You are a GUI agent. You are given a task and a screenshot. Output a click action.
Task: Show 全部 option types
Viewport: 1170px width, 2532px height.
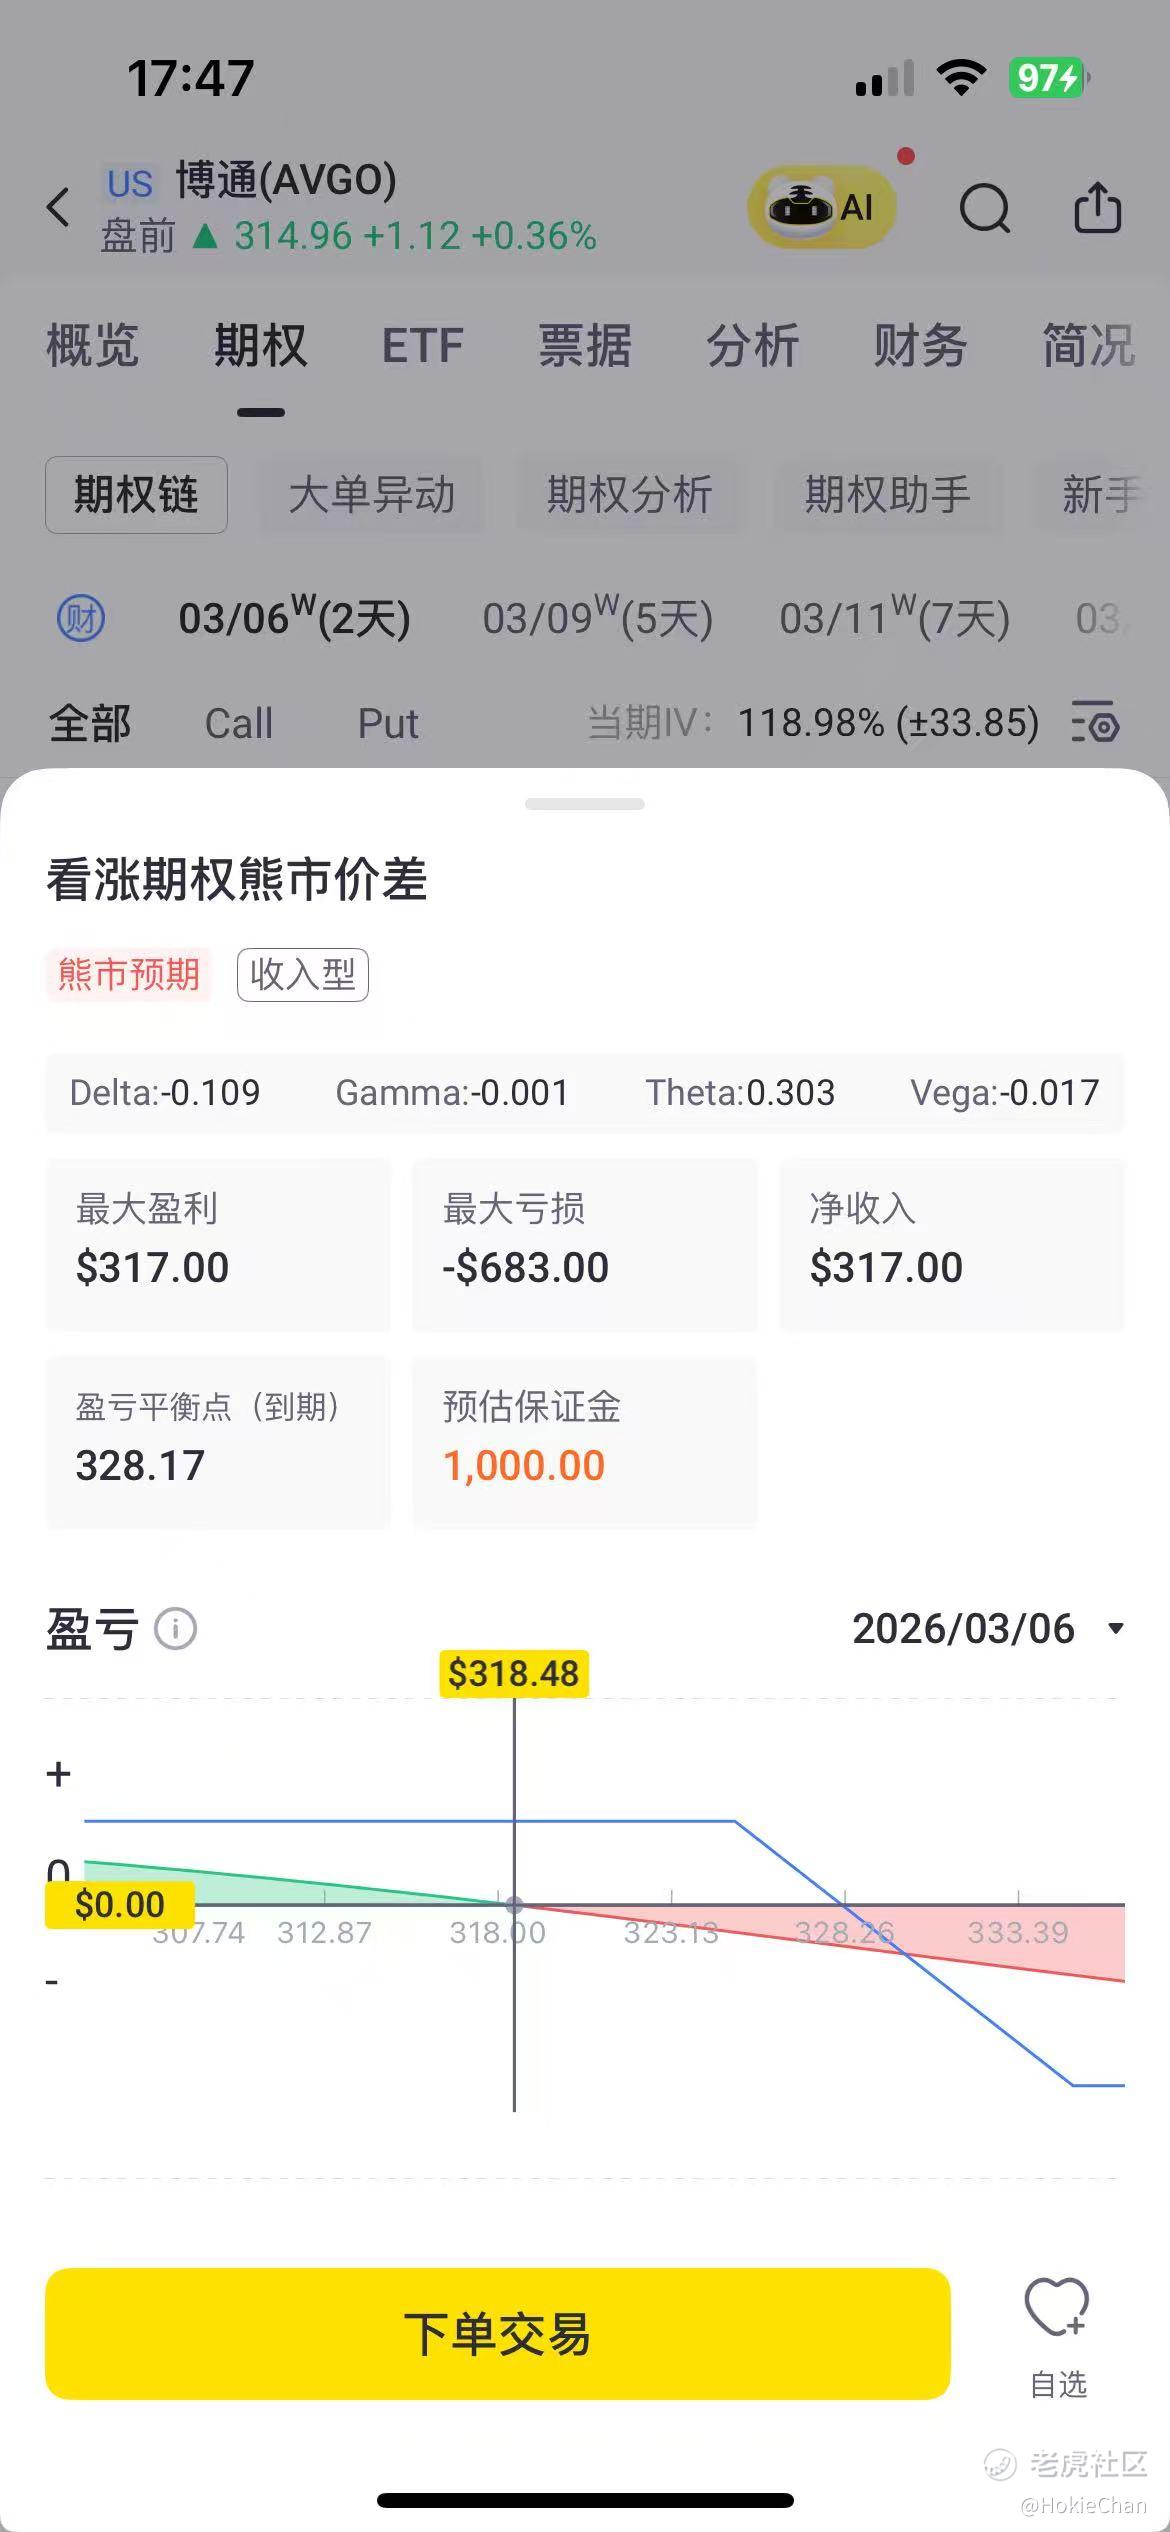[x=90, y=723]
